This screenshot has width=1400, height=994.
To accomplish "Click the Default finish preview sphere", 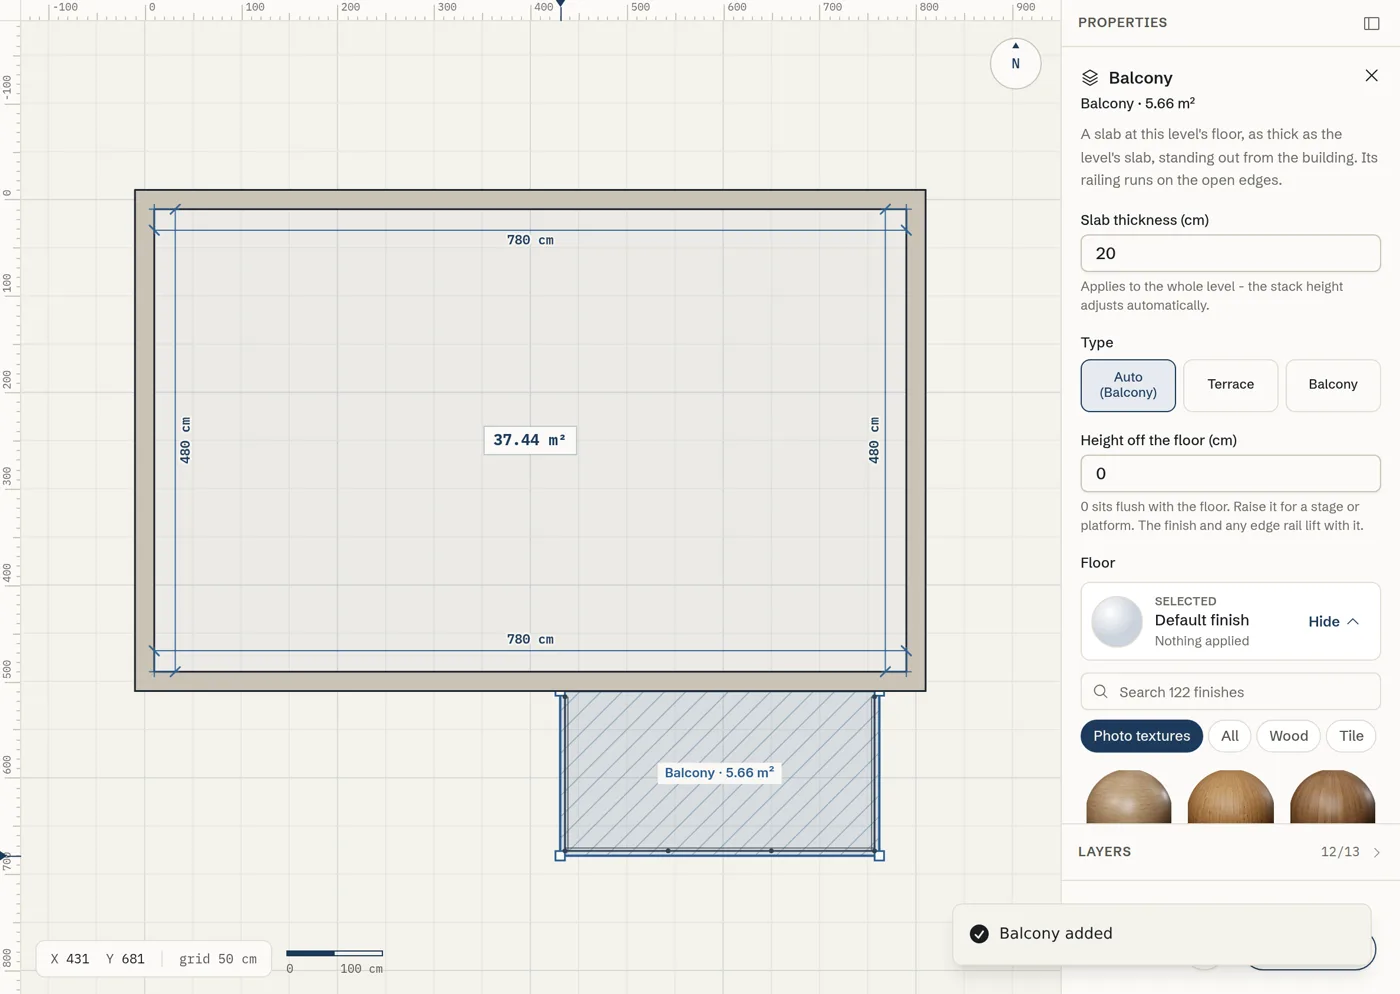I will coord(1117,621).
